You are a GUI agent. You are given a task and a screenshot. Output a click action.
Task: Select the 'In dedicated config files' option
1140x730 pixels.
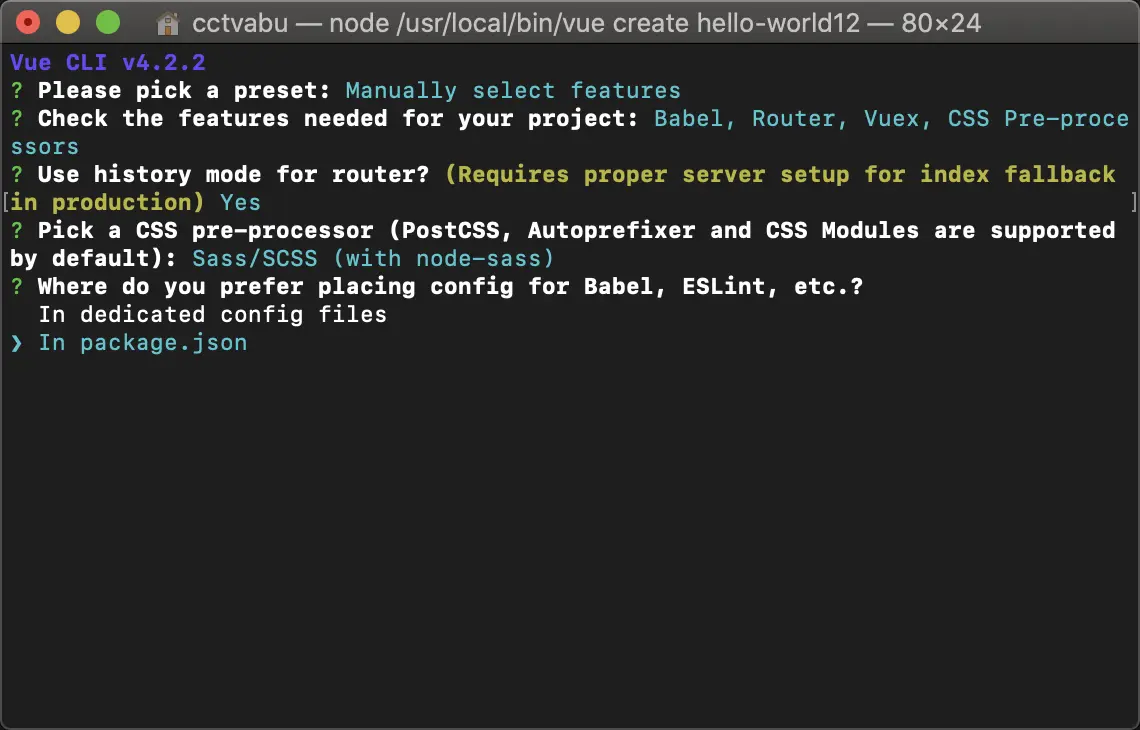pyautogui.click(x=212, y=315)
